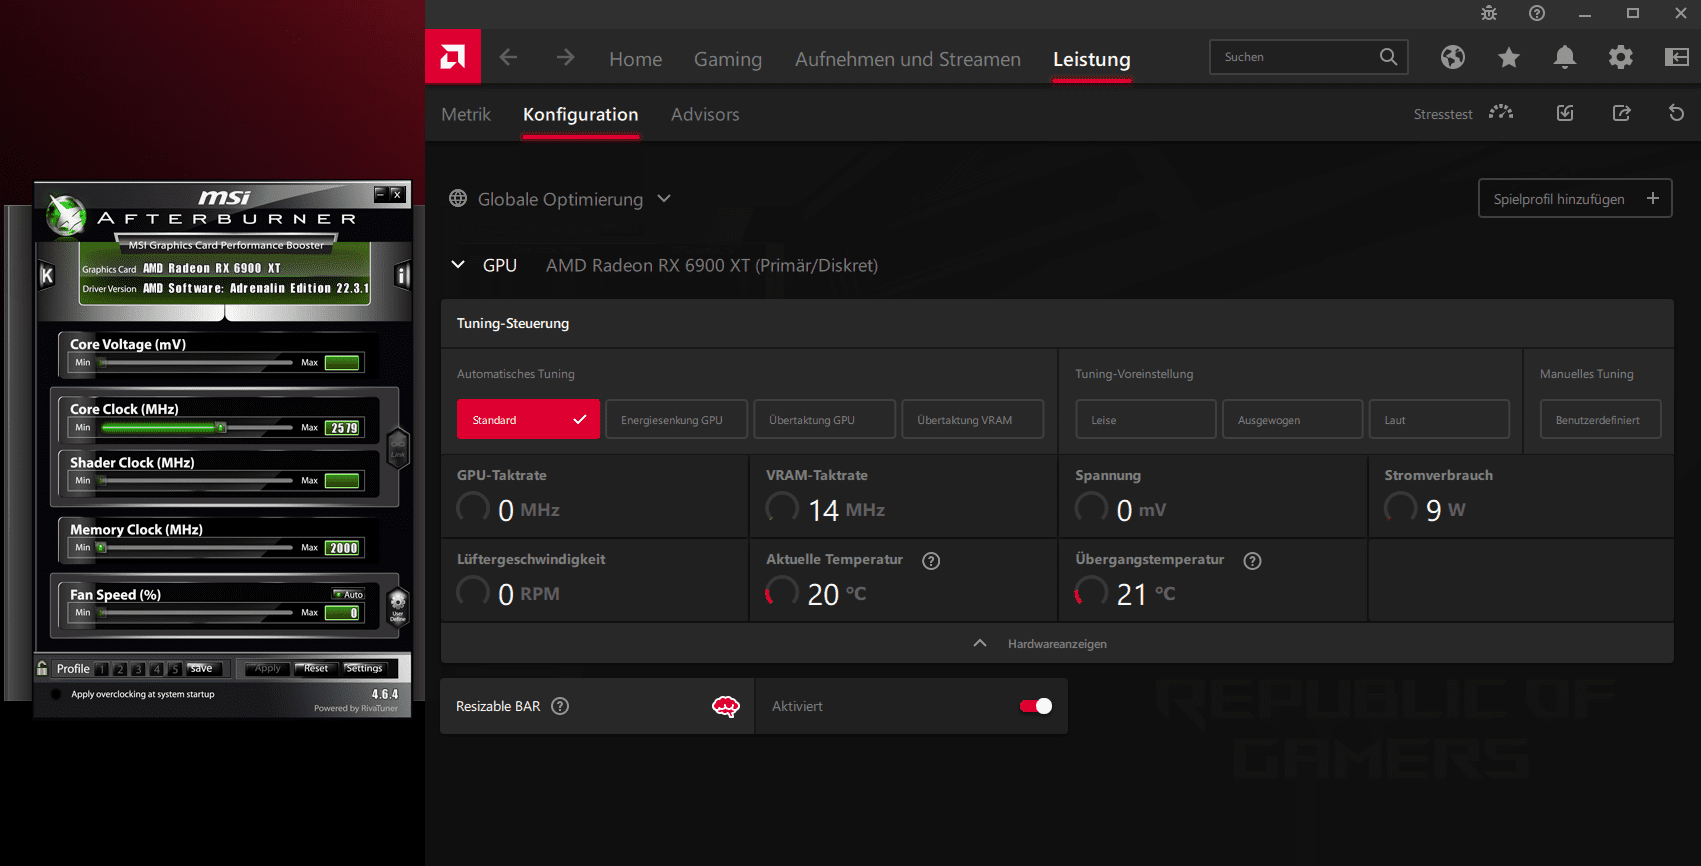1701x866 pixels.
Task: Collapse the GPU section chevron
Action: tap(458, 265)
